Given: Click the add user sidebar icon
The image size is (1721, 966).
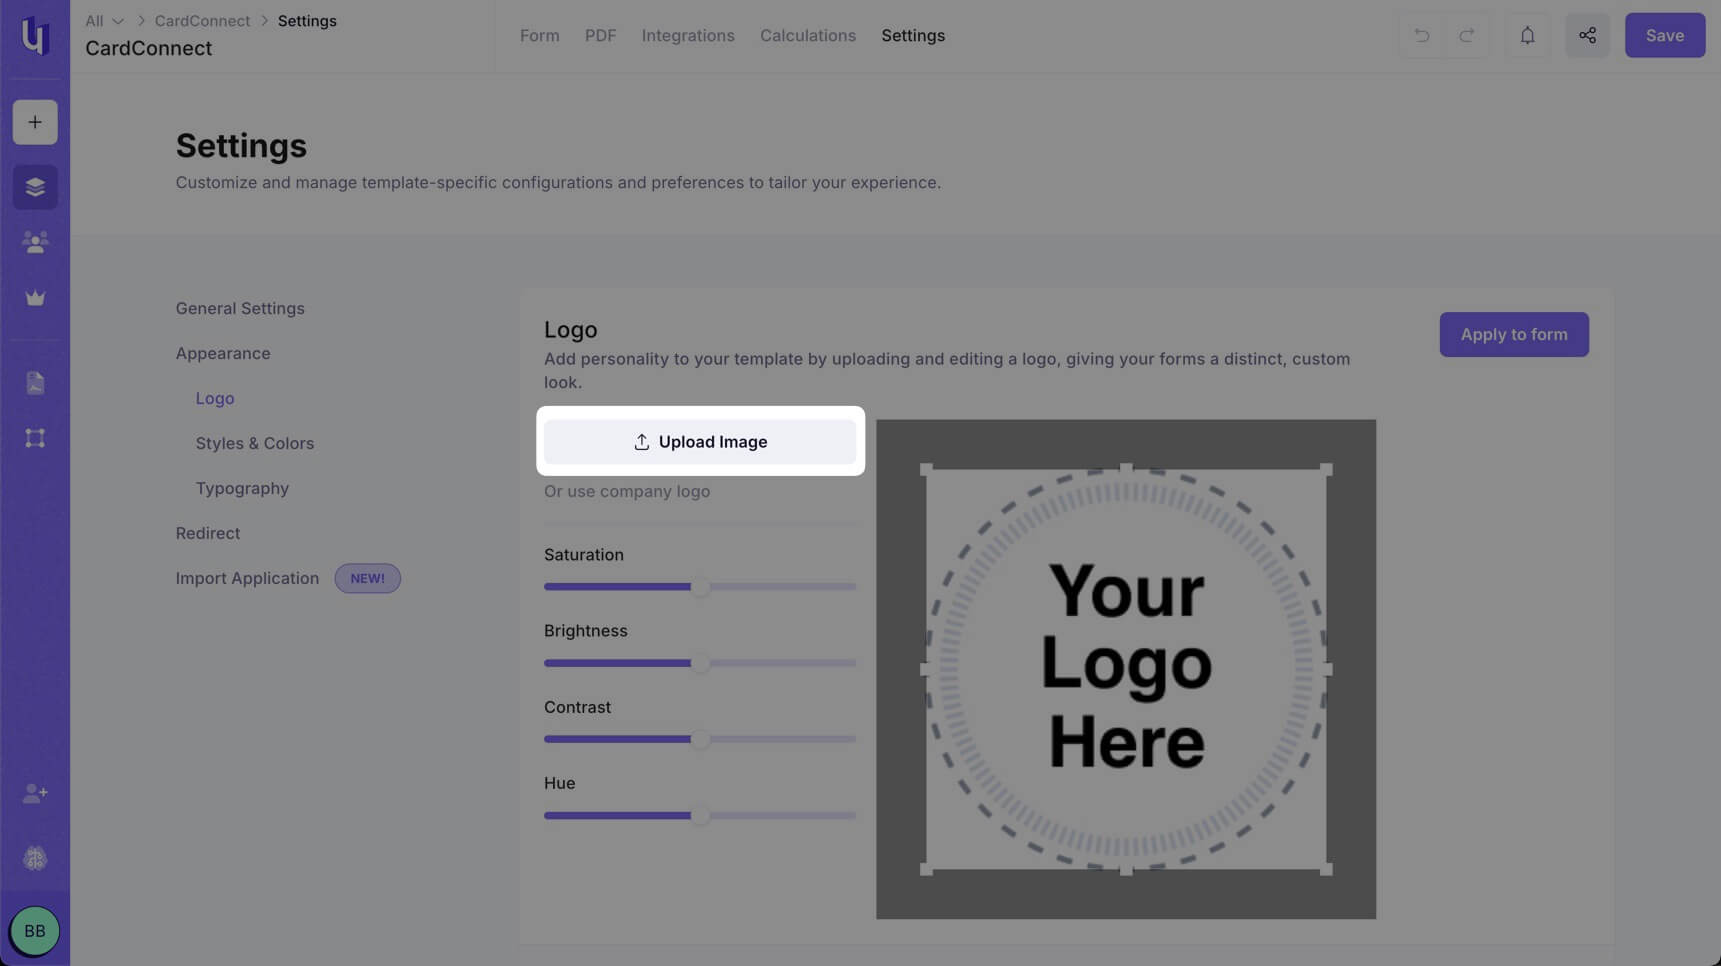Looking at the screenshot, I should coord(35,793).
